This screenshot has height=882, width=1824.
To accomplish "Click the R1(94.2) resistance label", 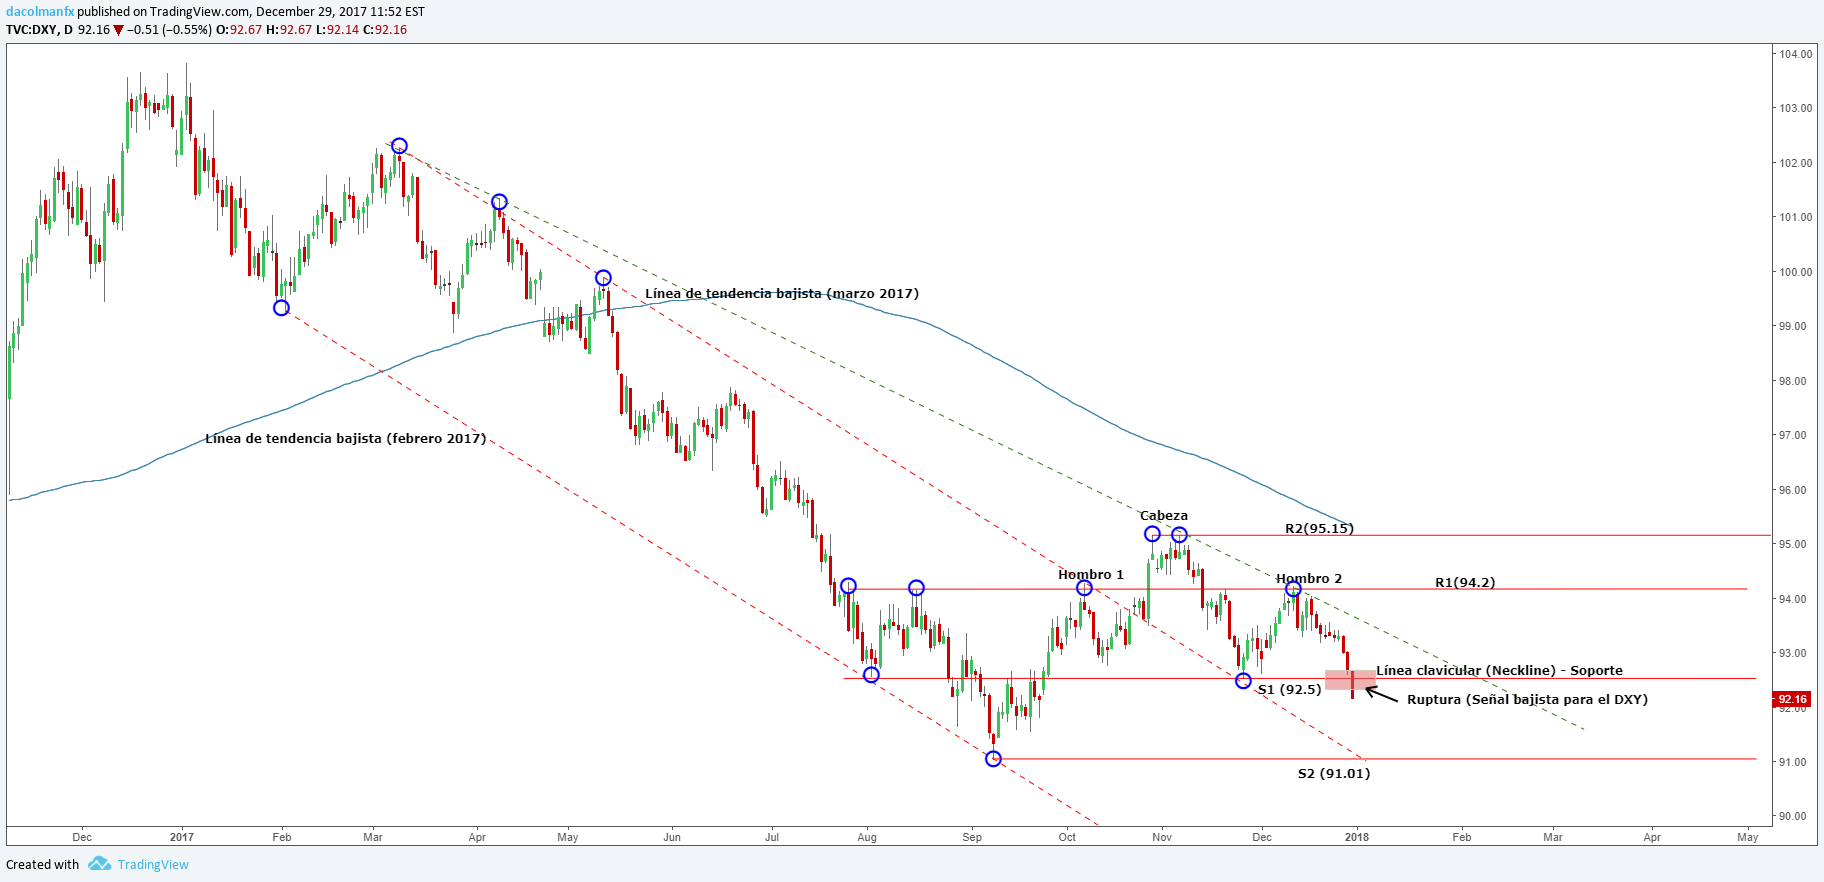I will (x=1465, y=582).
